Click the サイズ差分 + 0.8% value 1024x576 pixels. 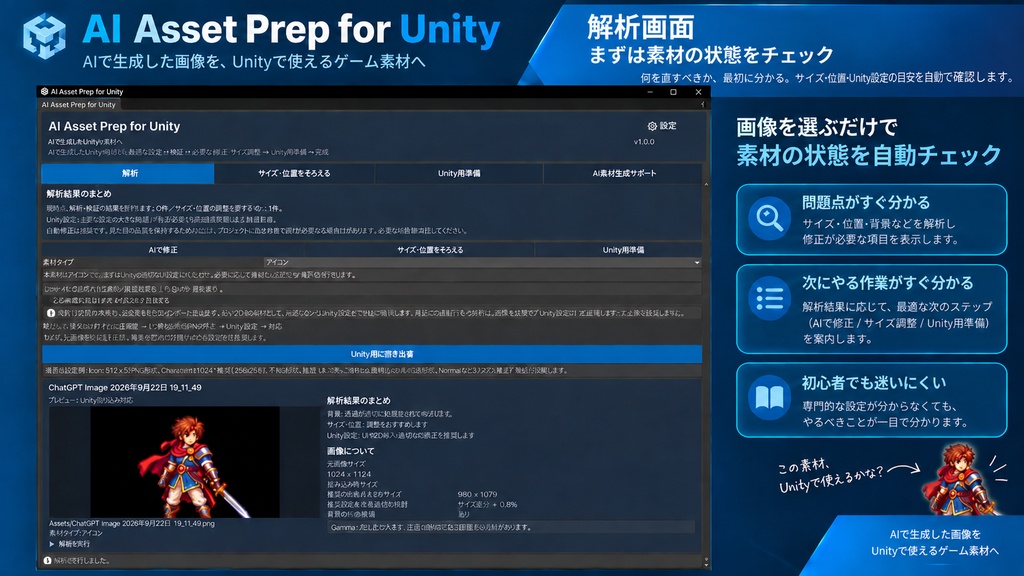click(487, 504)
